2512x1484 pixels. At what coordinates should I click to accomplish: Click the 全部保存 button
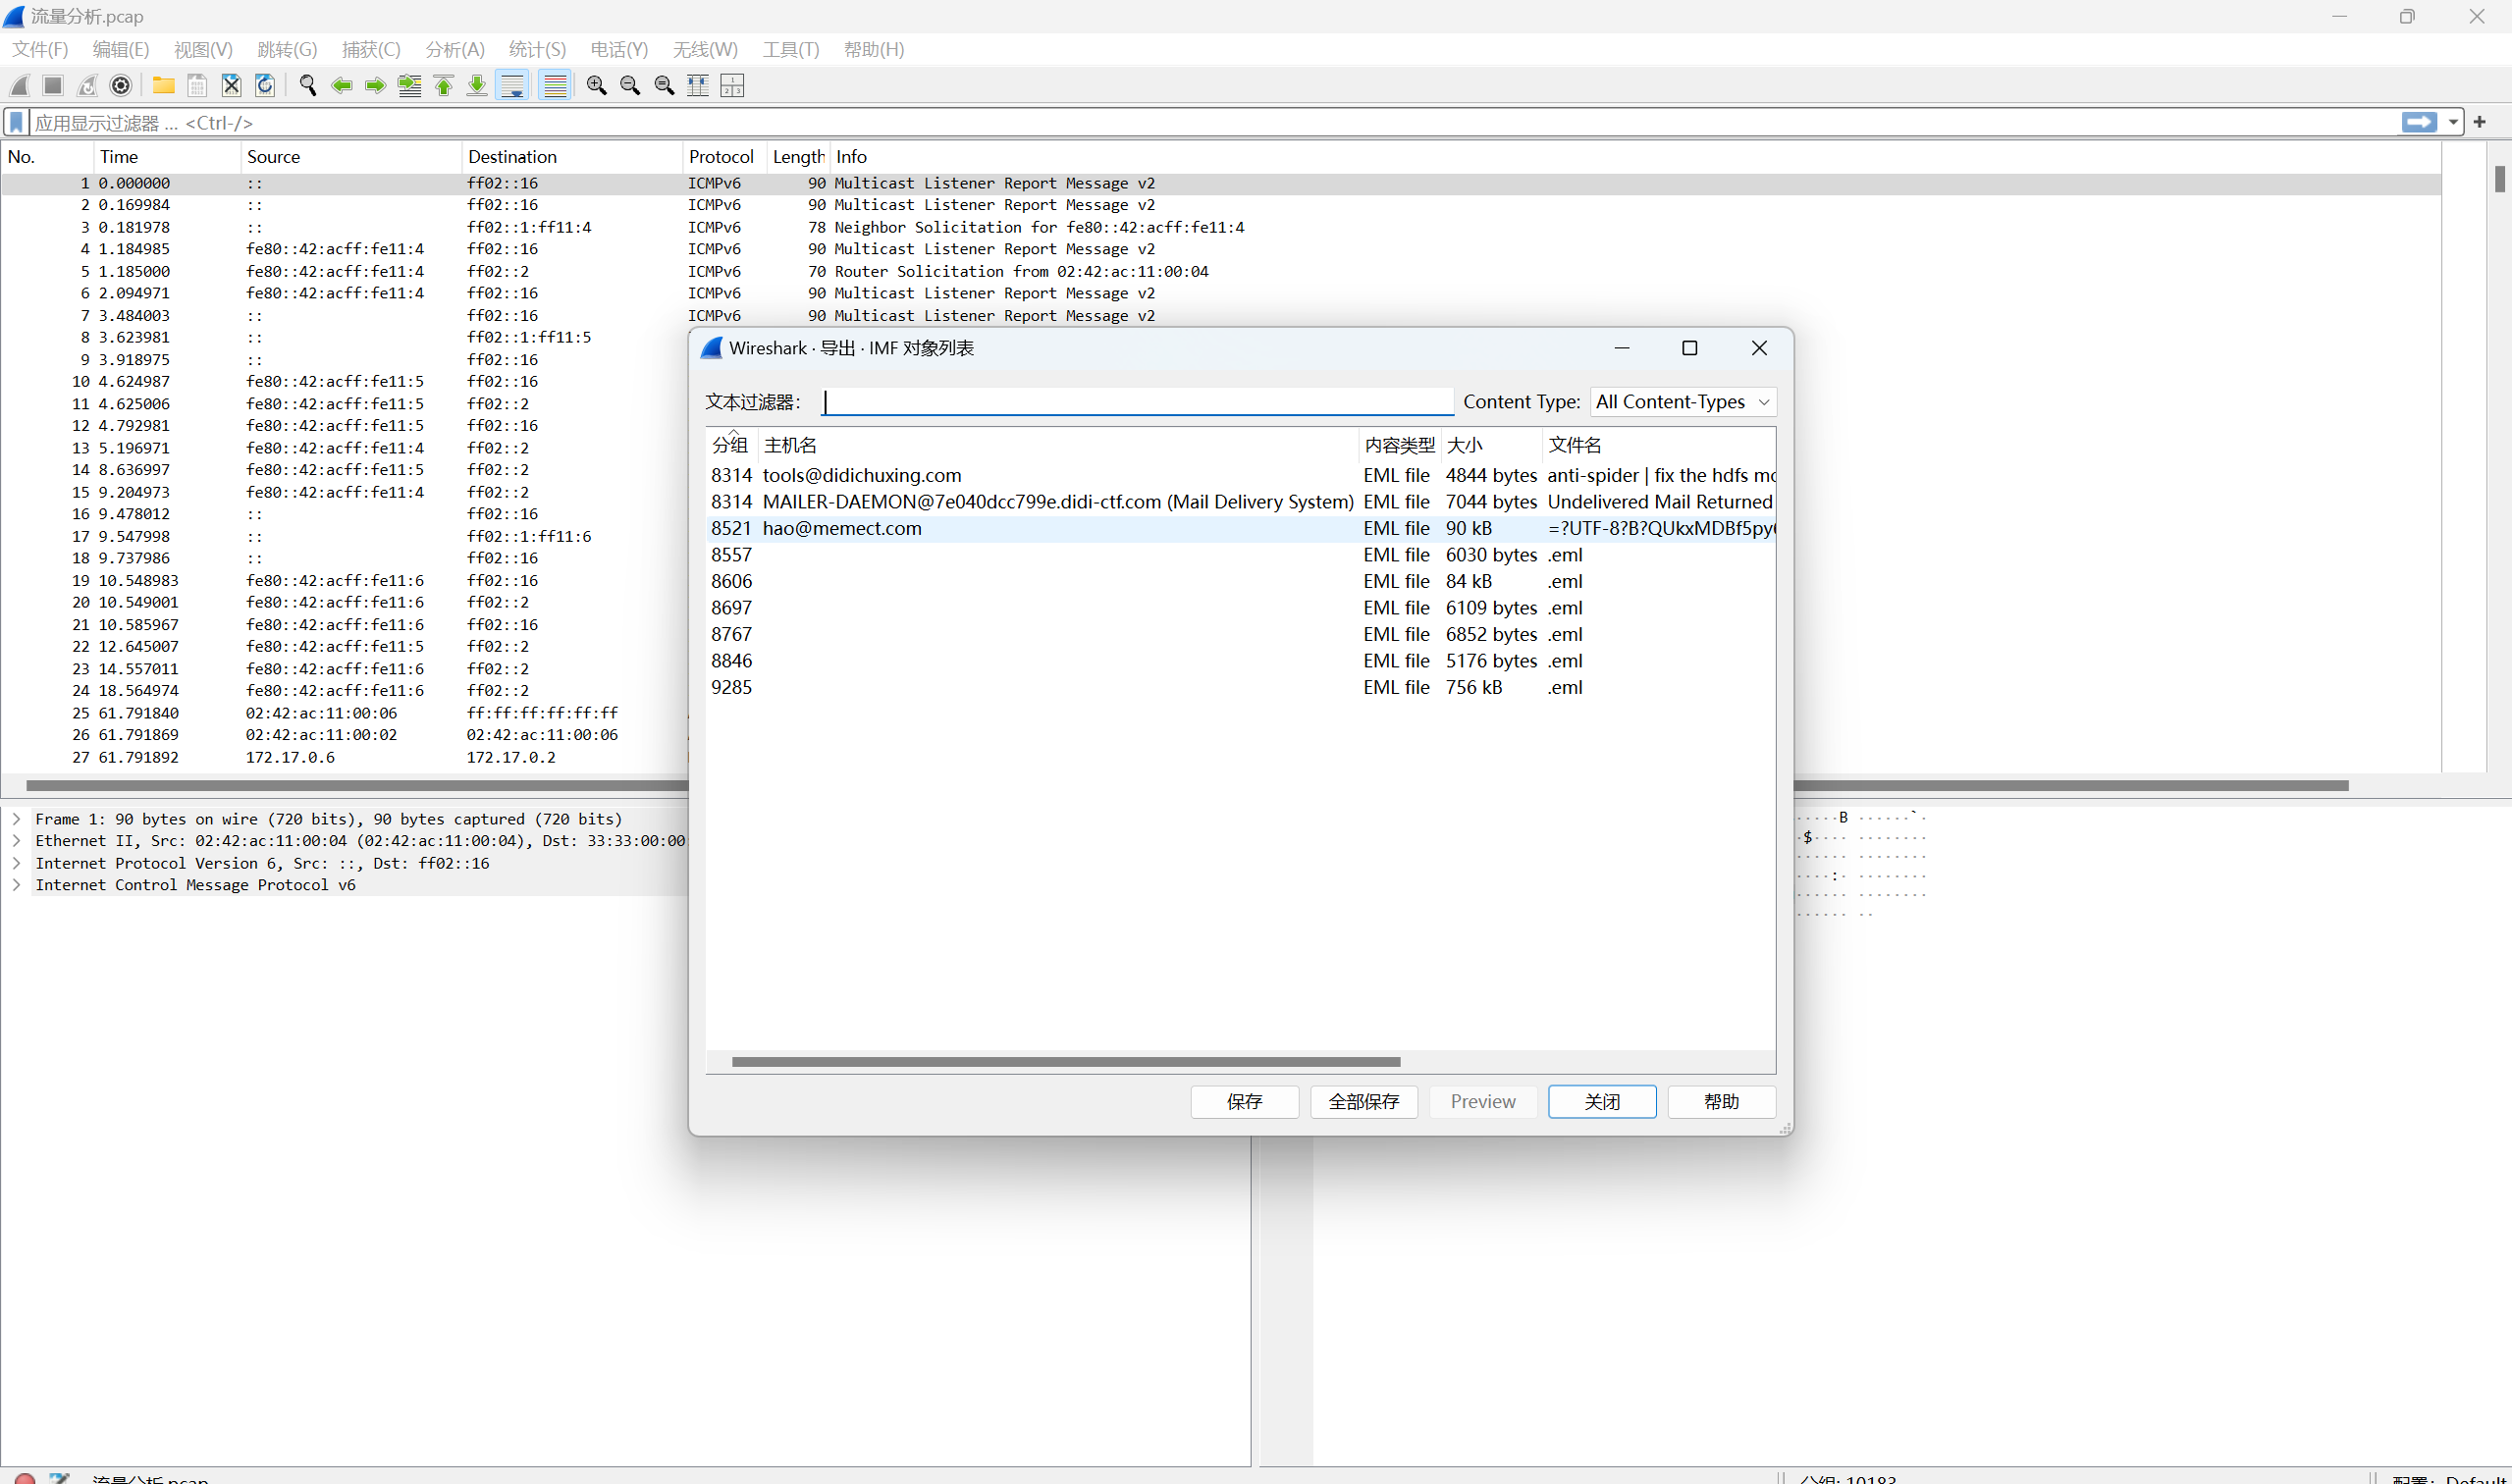coord(1364,1101)
